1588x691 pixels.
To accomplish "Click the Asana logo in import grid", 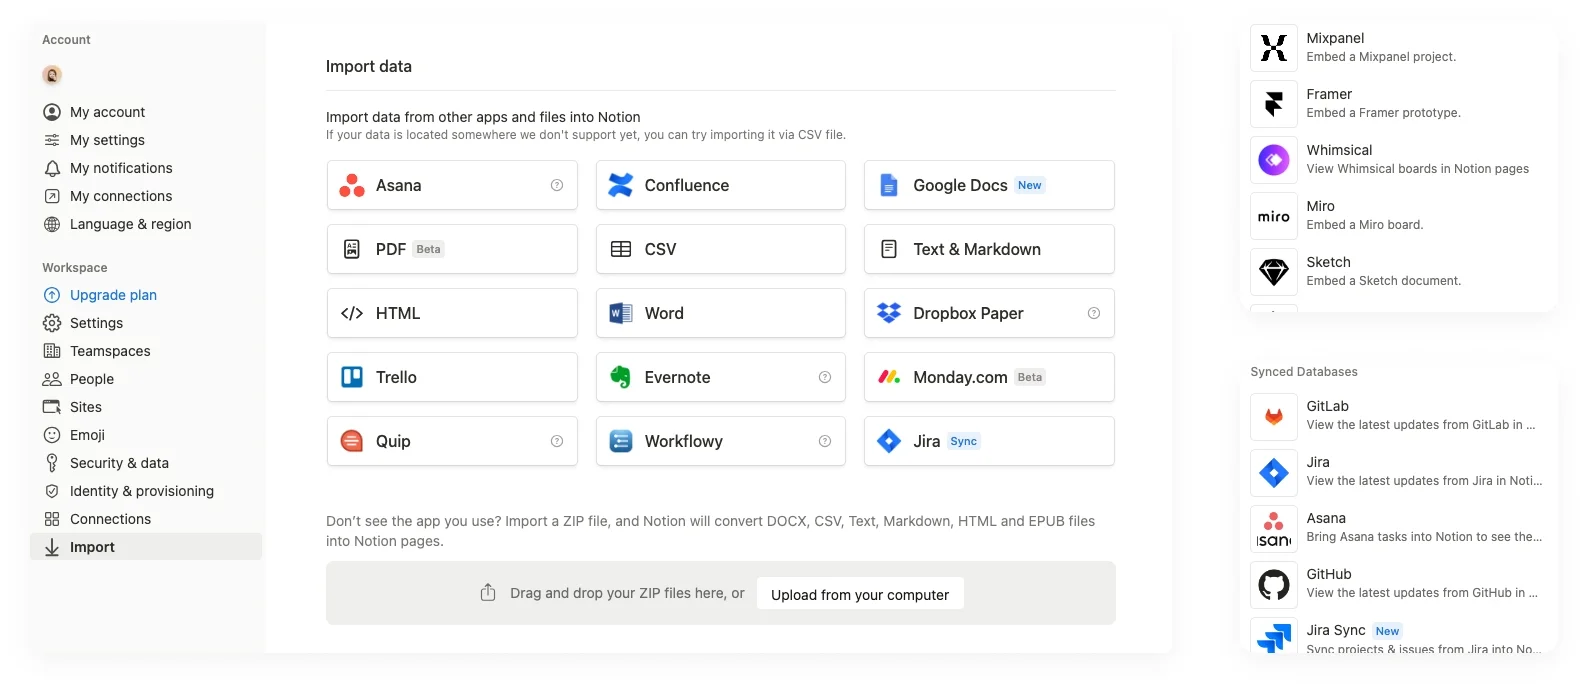I will click(x=352, y=185).
